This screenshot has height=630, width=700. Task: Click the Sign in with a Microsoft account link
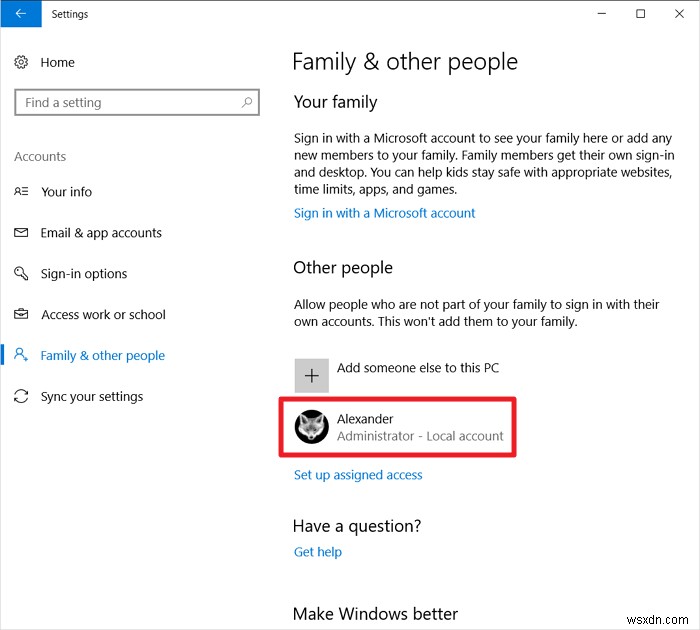pyautogui.click(x=384, y=213)
